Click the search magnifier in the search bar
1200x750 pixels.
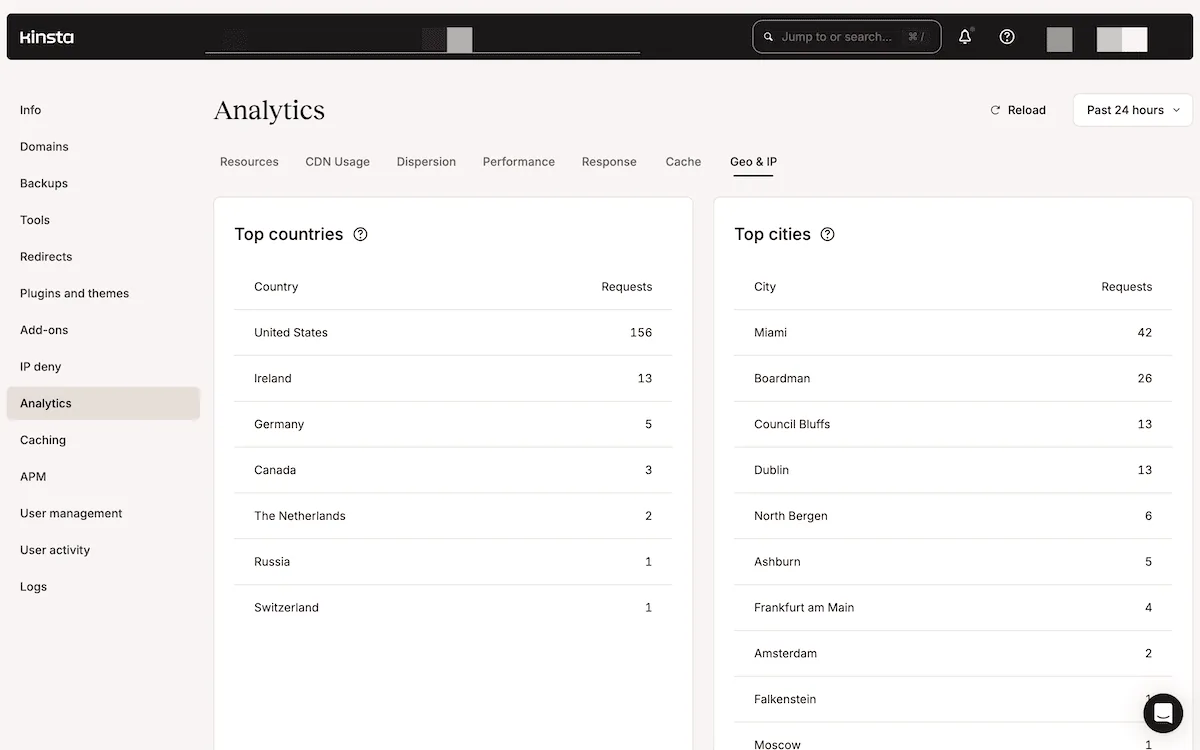point(768,36)
